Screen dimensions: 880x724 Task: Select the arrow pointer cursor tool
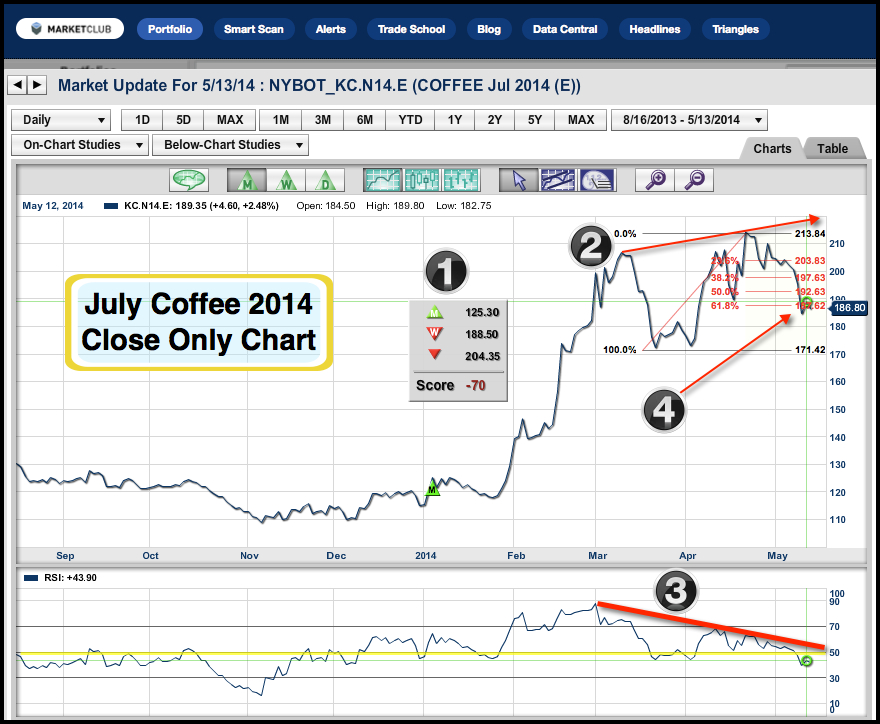[518, 180]
